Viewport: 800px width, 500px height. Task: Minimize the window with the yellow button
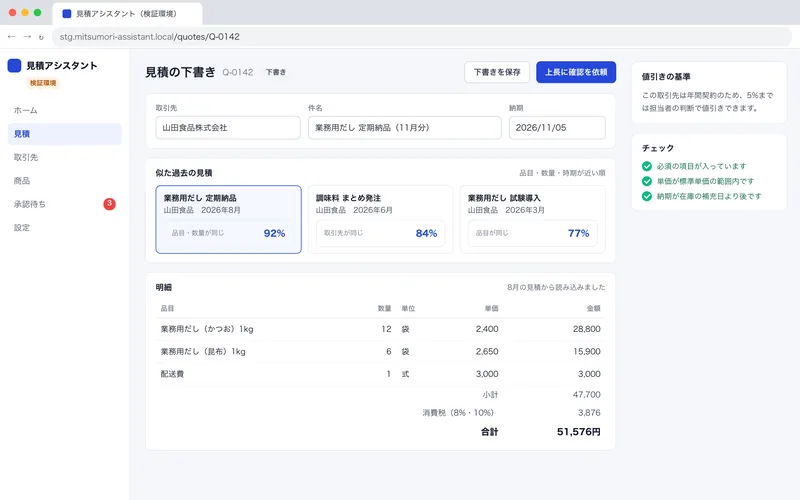tap(25, 13)
